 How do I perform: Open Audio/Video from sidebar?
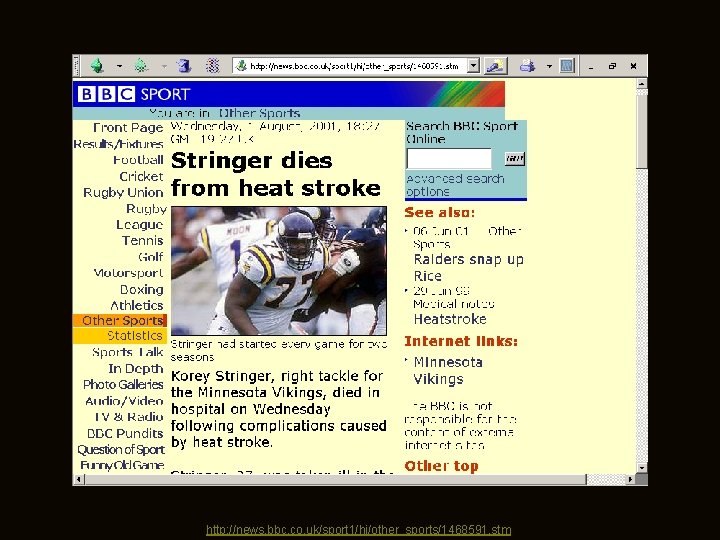[x=124, y=401]
